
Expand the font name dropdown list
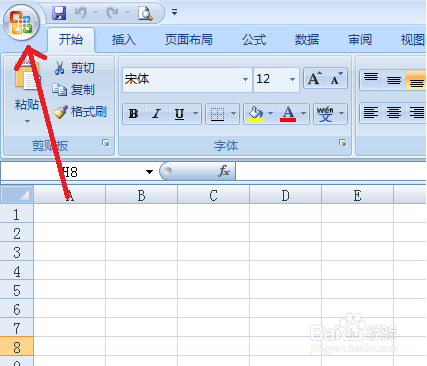[246, 79]
